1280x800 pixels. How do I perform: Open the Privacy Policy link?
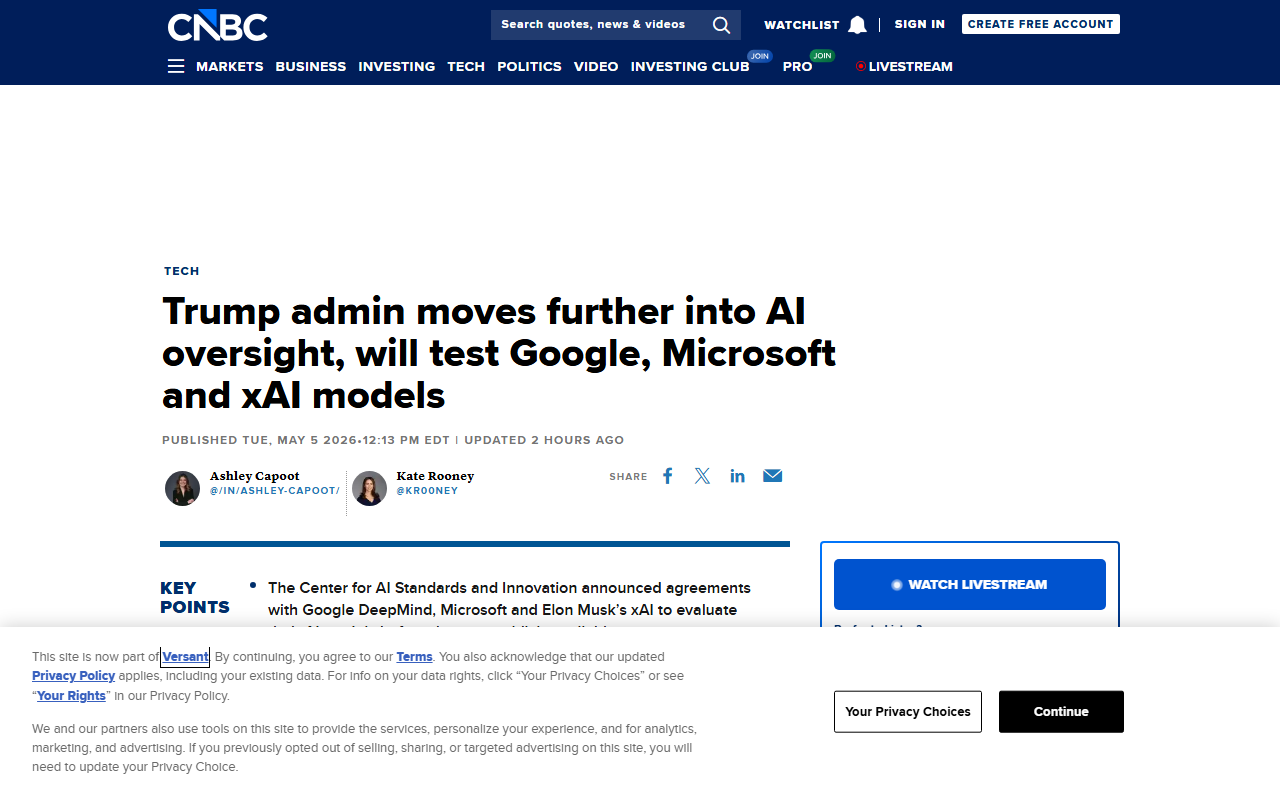pos(74,676)
